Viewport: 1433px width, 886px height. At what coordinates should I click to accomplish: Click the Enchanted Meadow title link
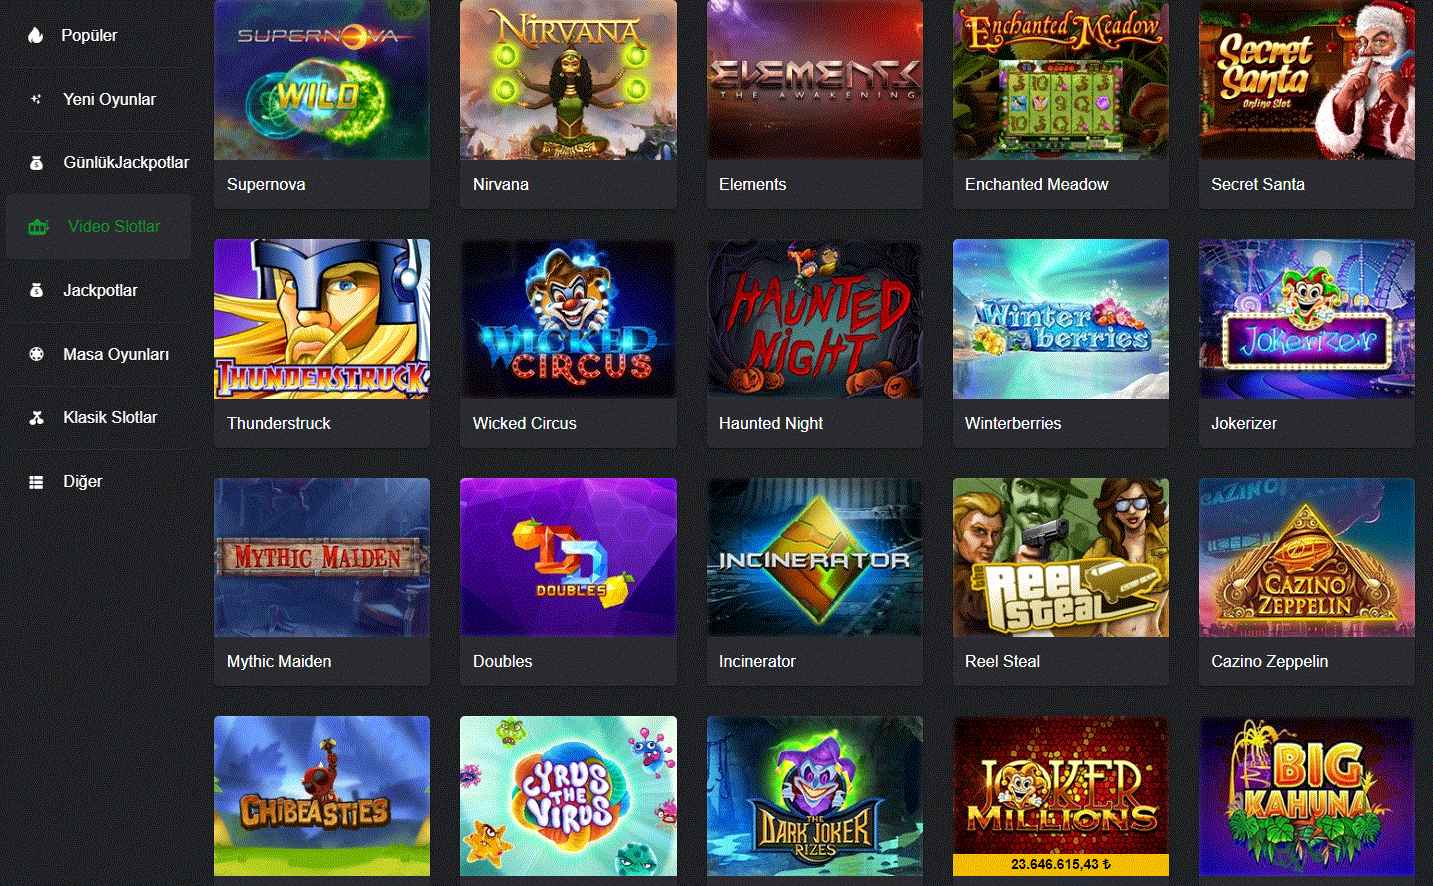pyautogui.click(x=1037, y=185)
